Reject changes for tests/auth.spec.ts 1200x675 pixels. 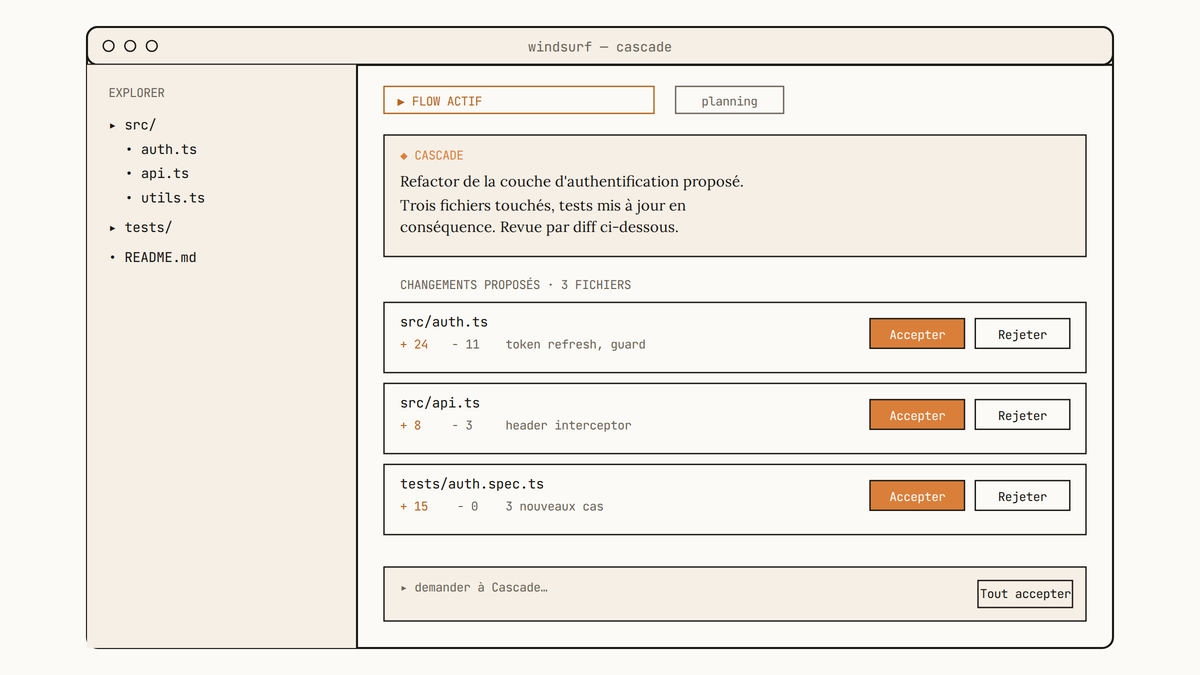pyautogui.click(x=1022, y=496)
